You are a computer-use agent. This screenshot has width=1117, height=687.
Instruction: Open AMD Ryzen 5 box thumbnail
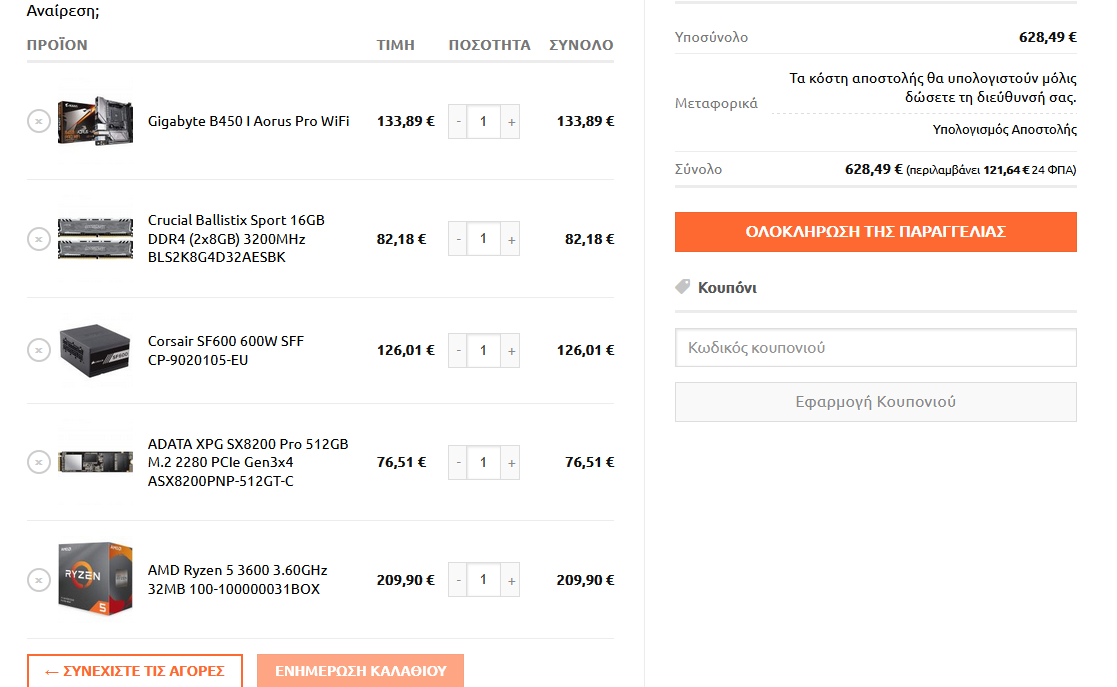click(x=95, y=579)
